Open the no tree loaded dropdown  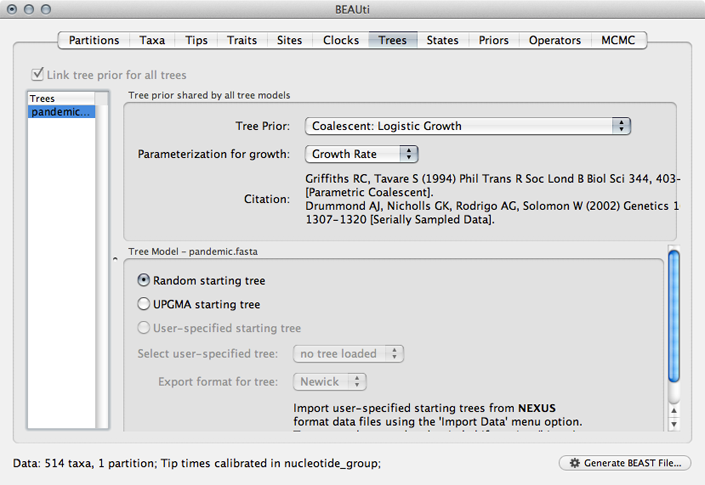(348, 354)
